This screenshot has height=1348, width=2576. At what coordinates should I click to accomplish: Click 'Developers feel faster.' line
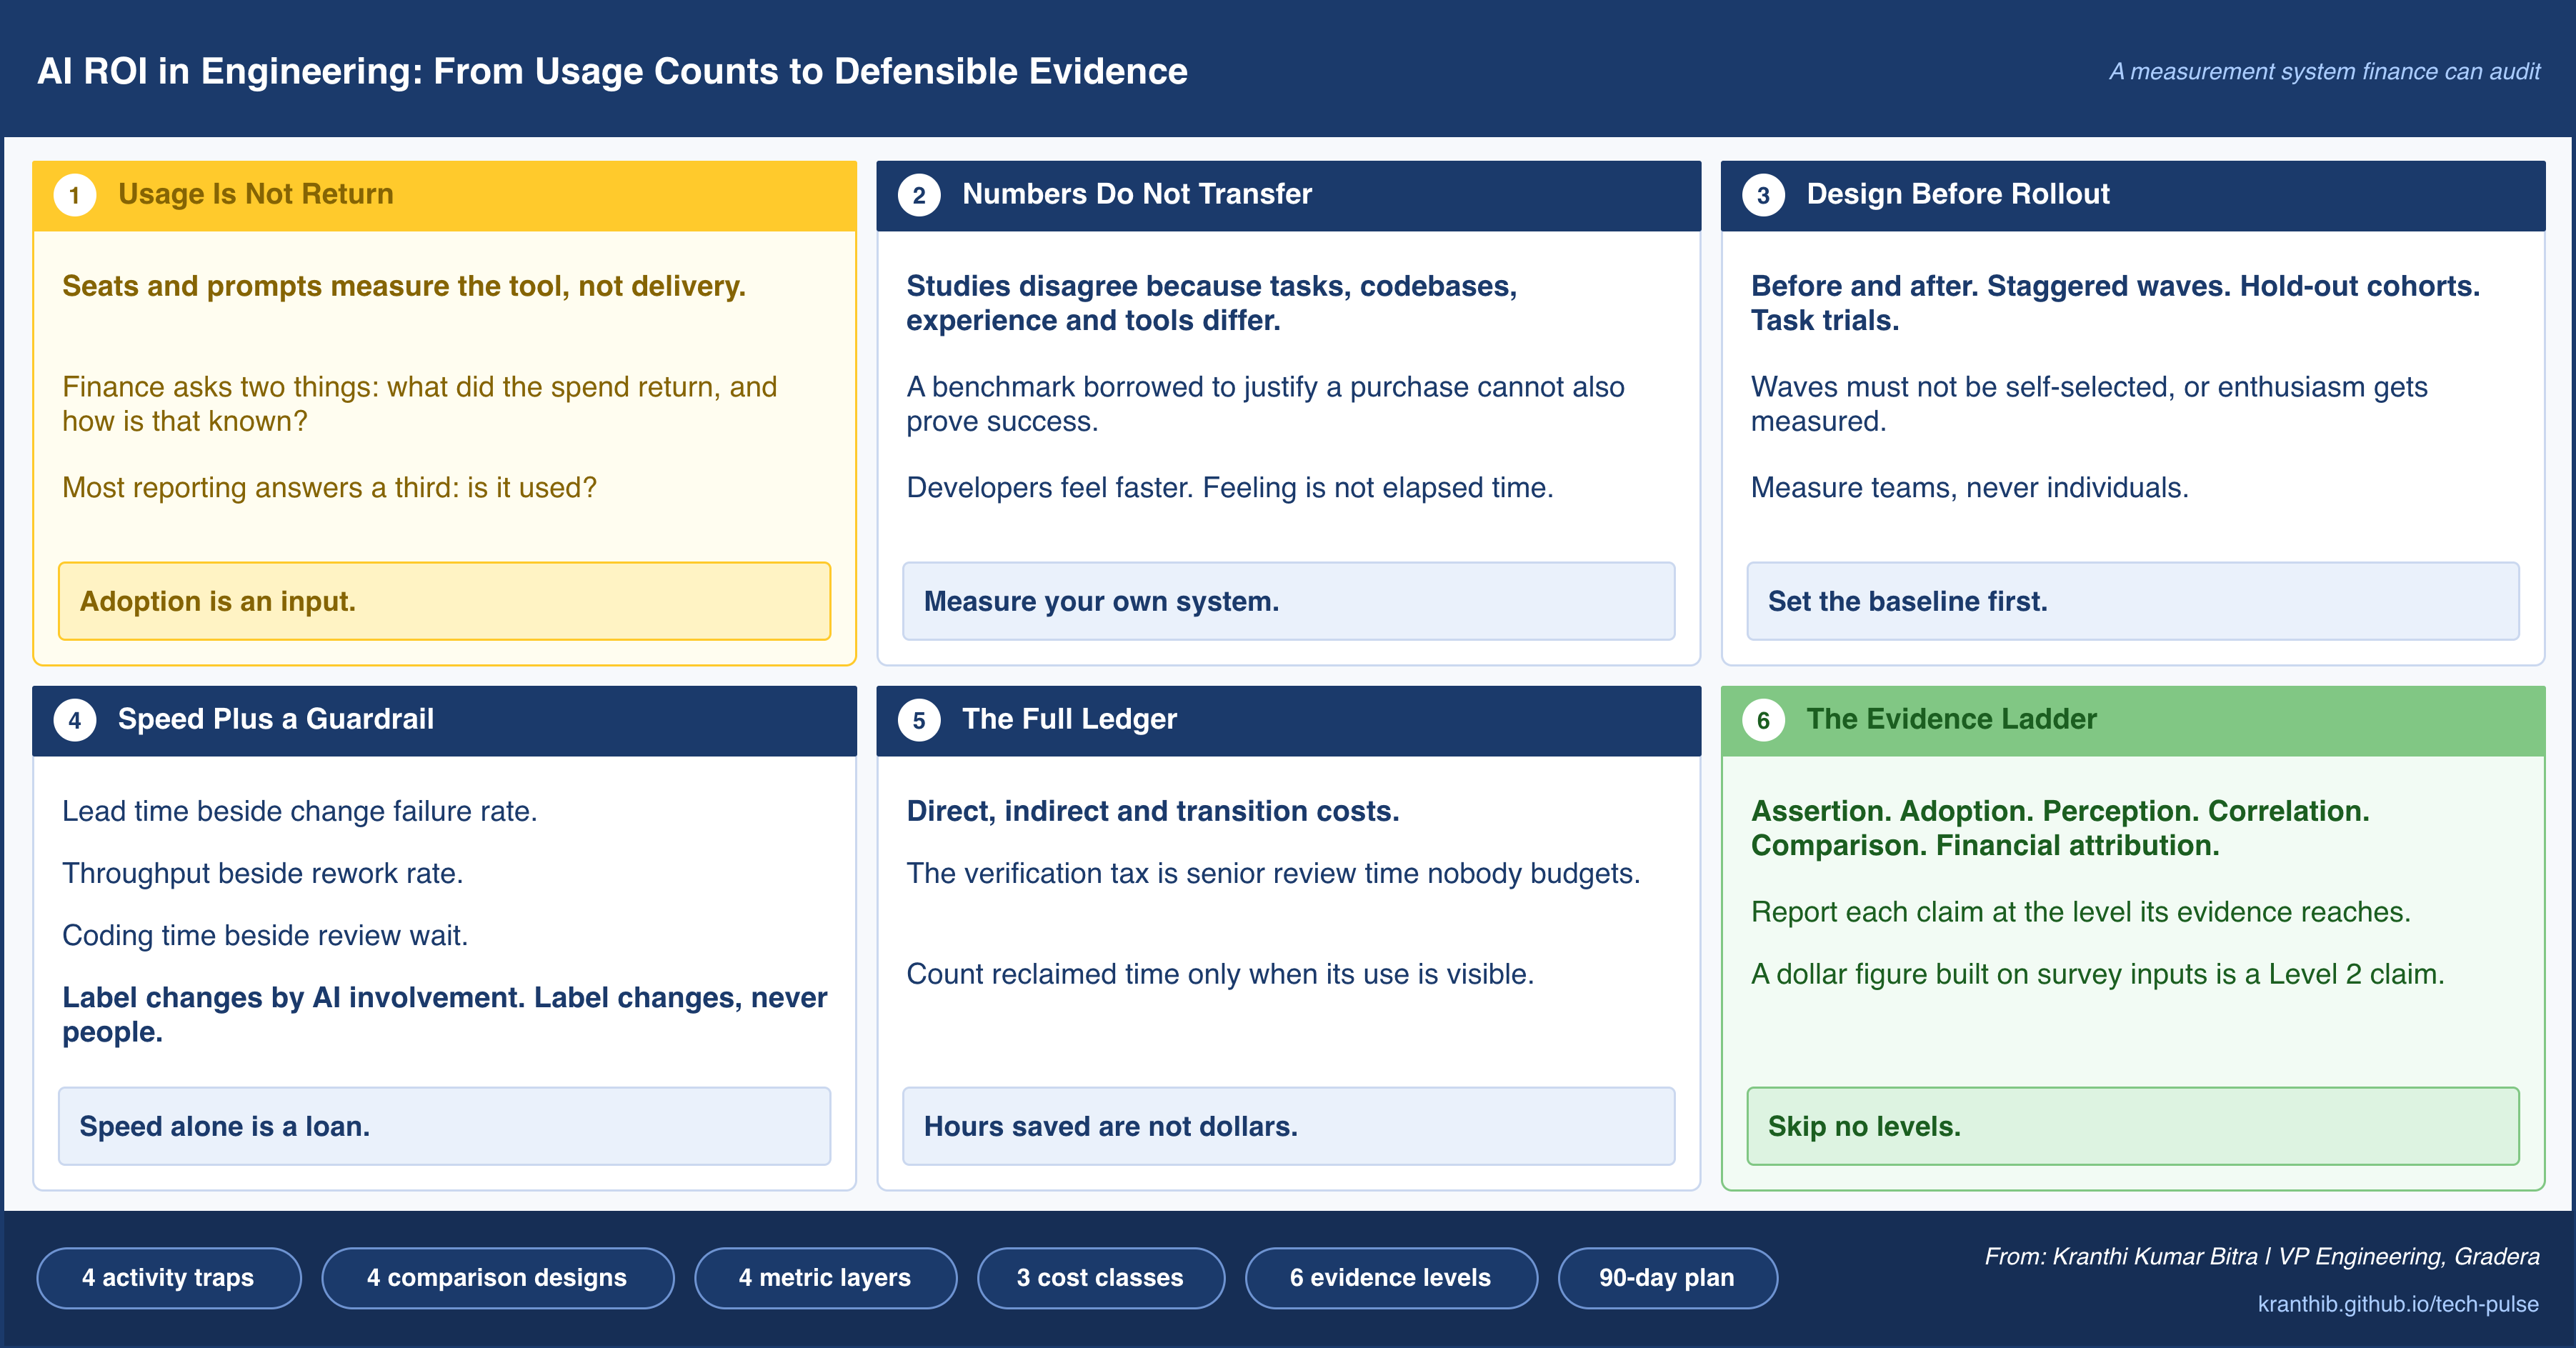1229,488
